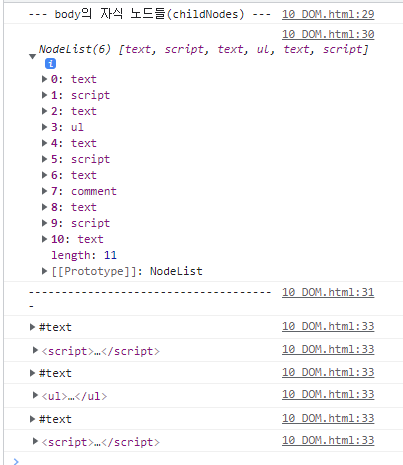Screen dimensions: 403x465
Task: Click the blue info icon under NodeList(6)
Action: tap(50, 63)
